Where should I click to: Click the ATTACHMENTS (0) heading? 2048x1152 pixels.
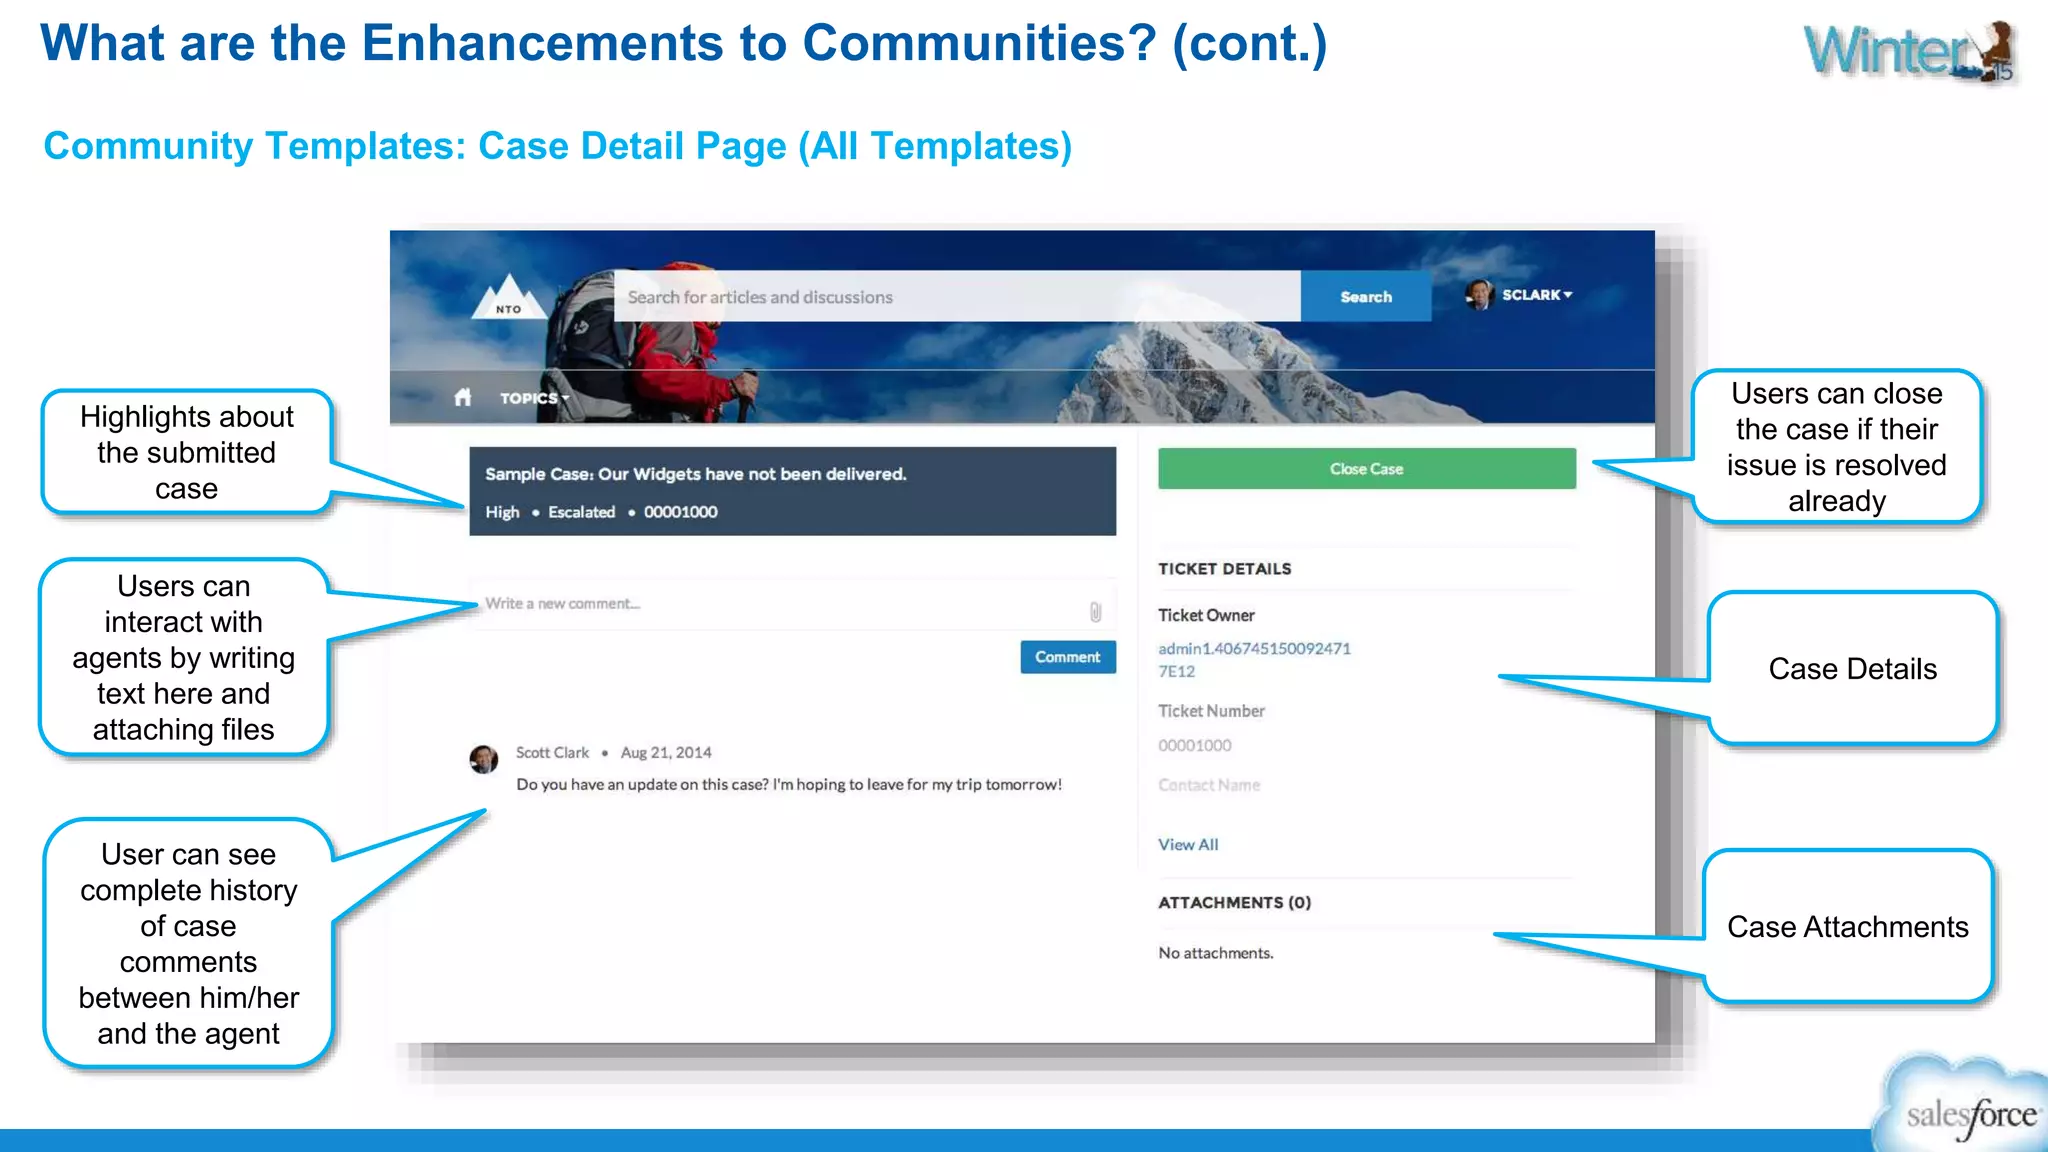(x=1234, y=903)
